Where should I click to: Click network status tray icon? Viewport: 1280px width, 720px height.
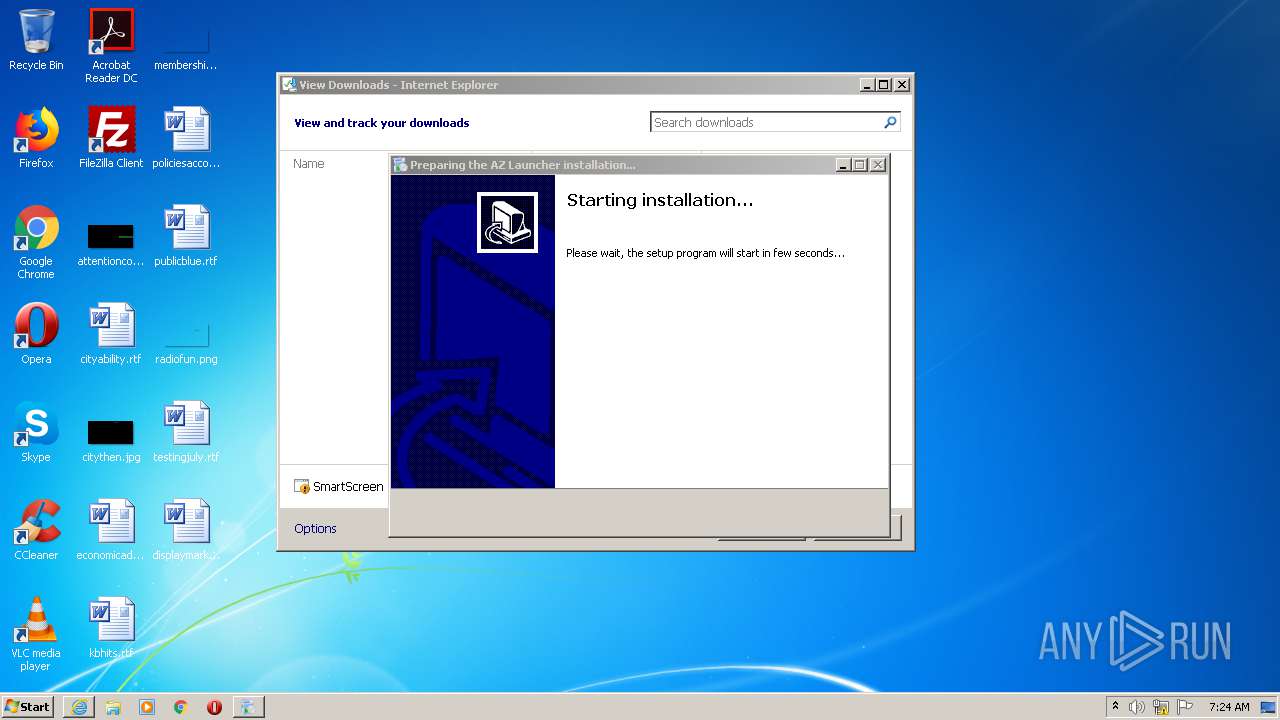point(1161,707)
